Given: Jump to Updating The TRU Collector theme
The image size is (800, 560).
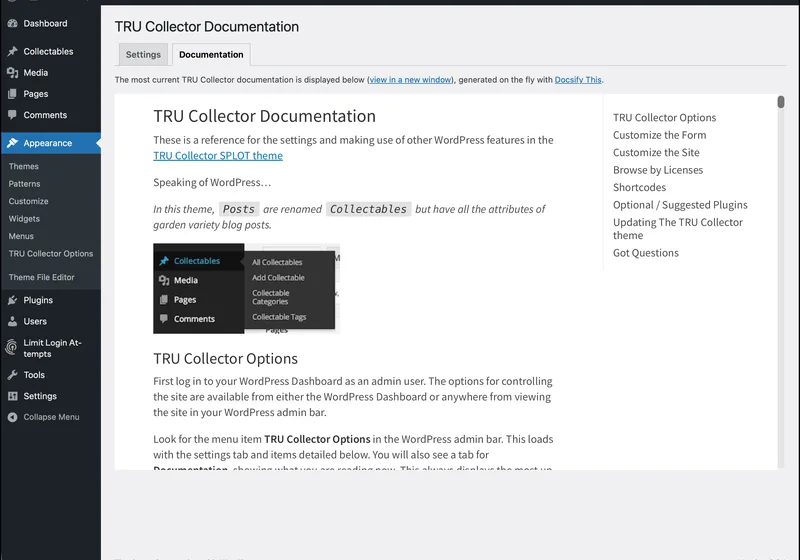Looking at the screenshot, I should click(x=678, y=229).
